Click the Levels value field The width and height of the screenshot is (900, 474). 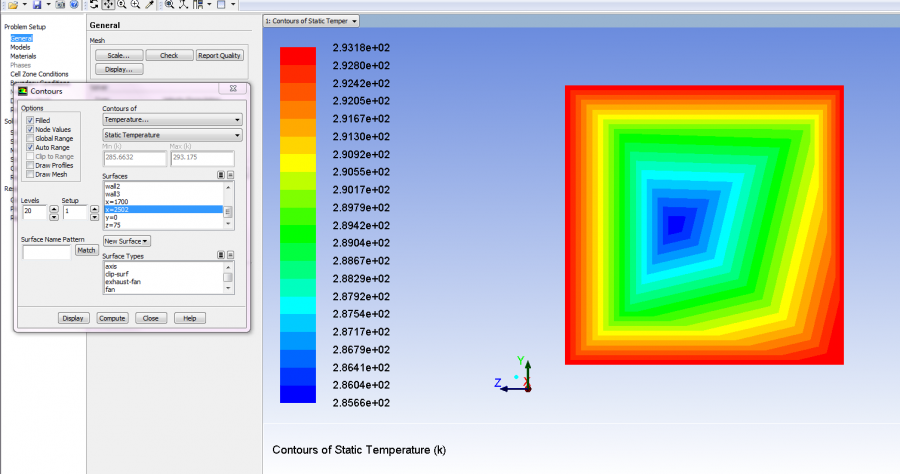(34, 212)
